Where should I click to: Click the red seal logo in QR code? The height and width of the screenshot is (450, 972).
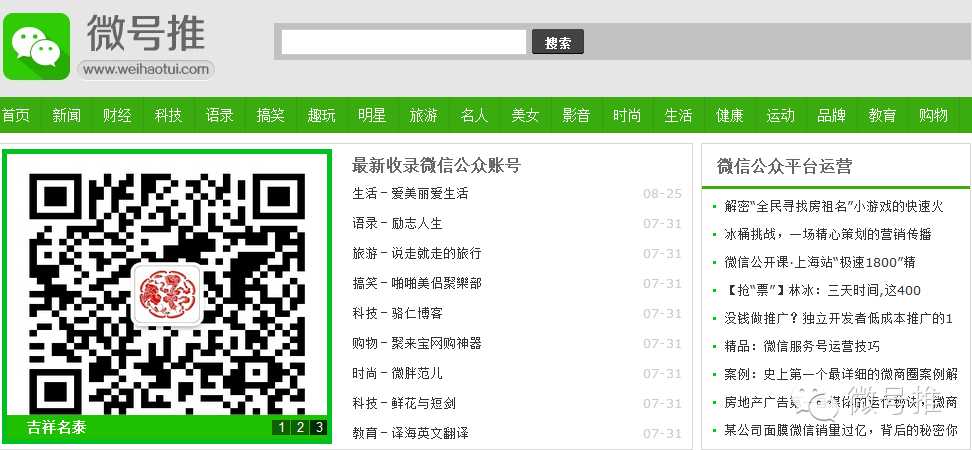(167, 294)
